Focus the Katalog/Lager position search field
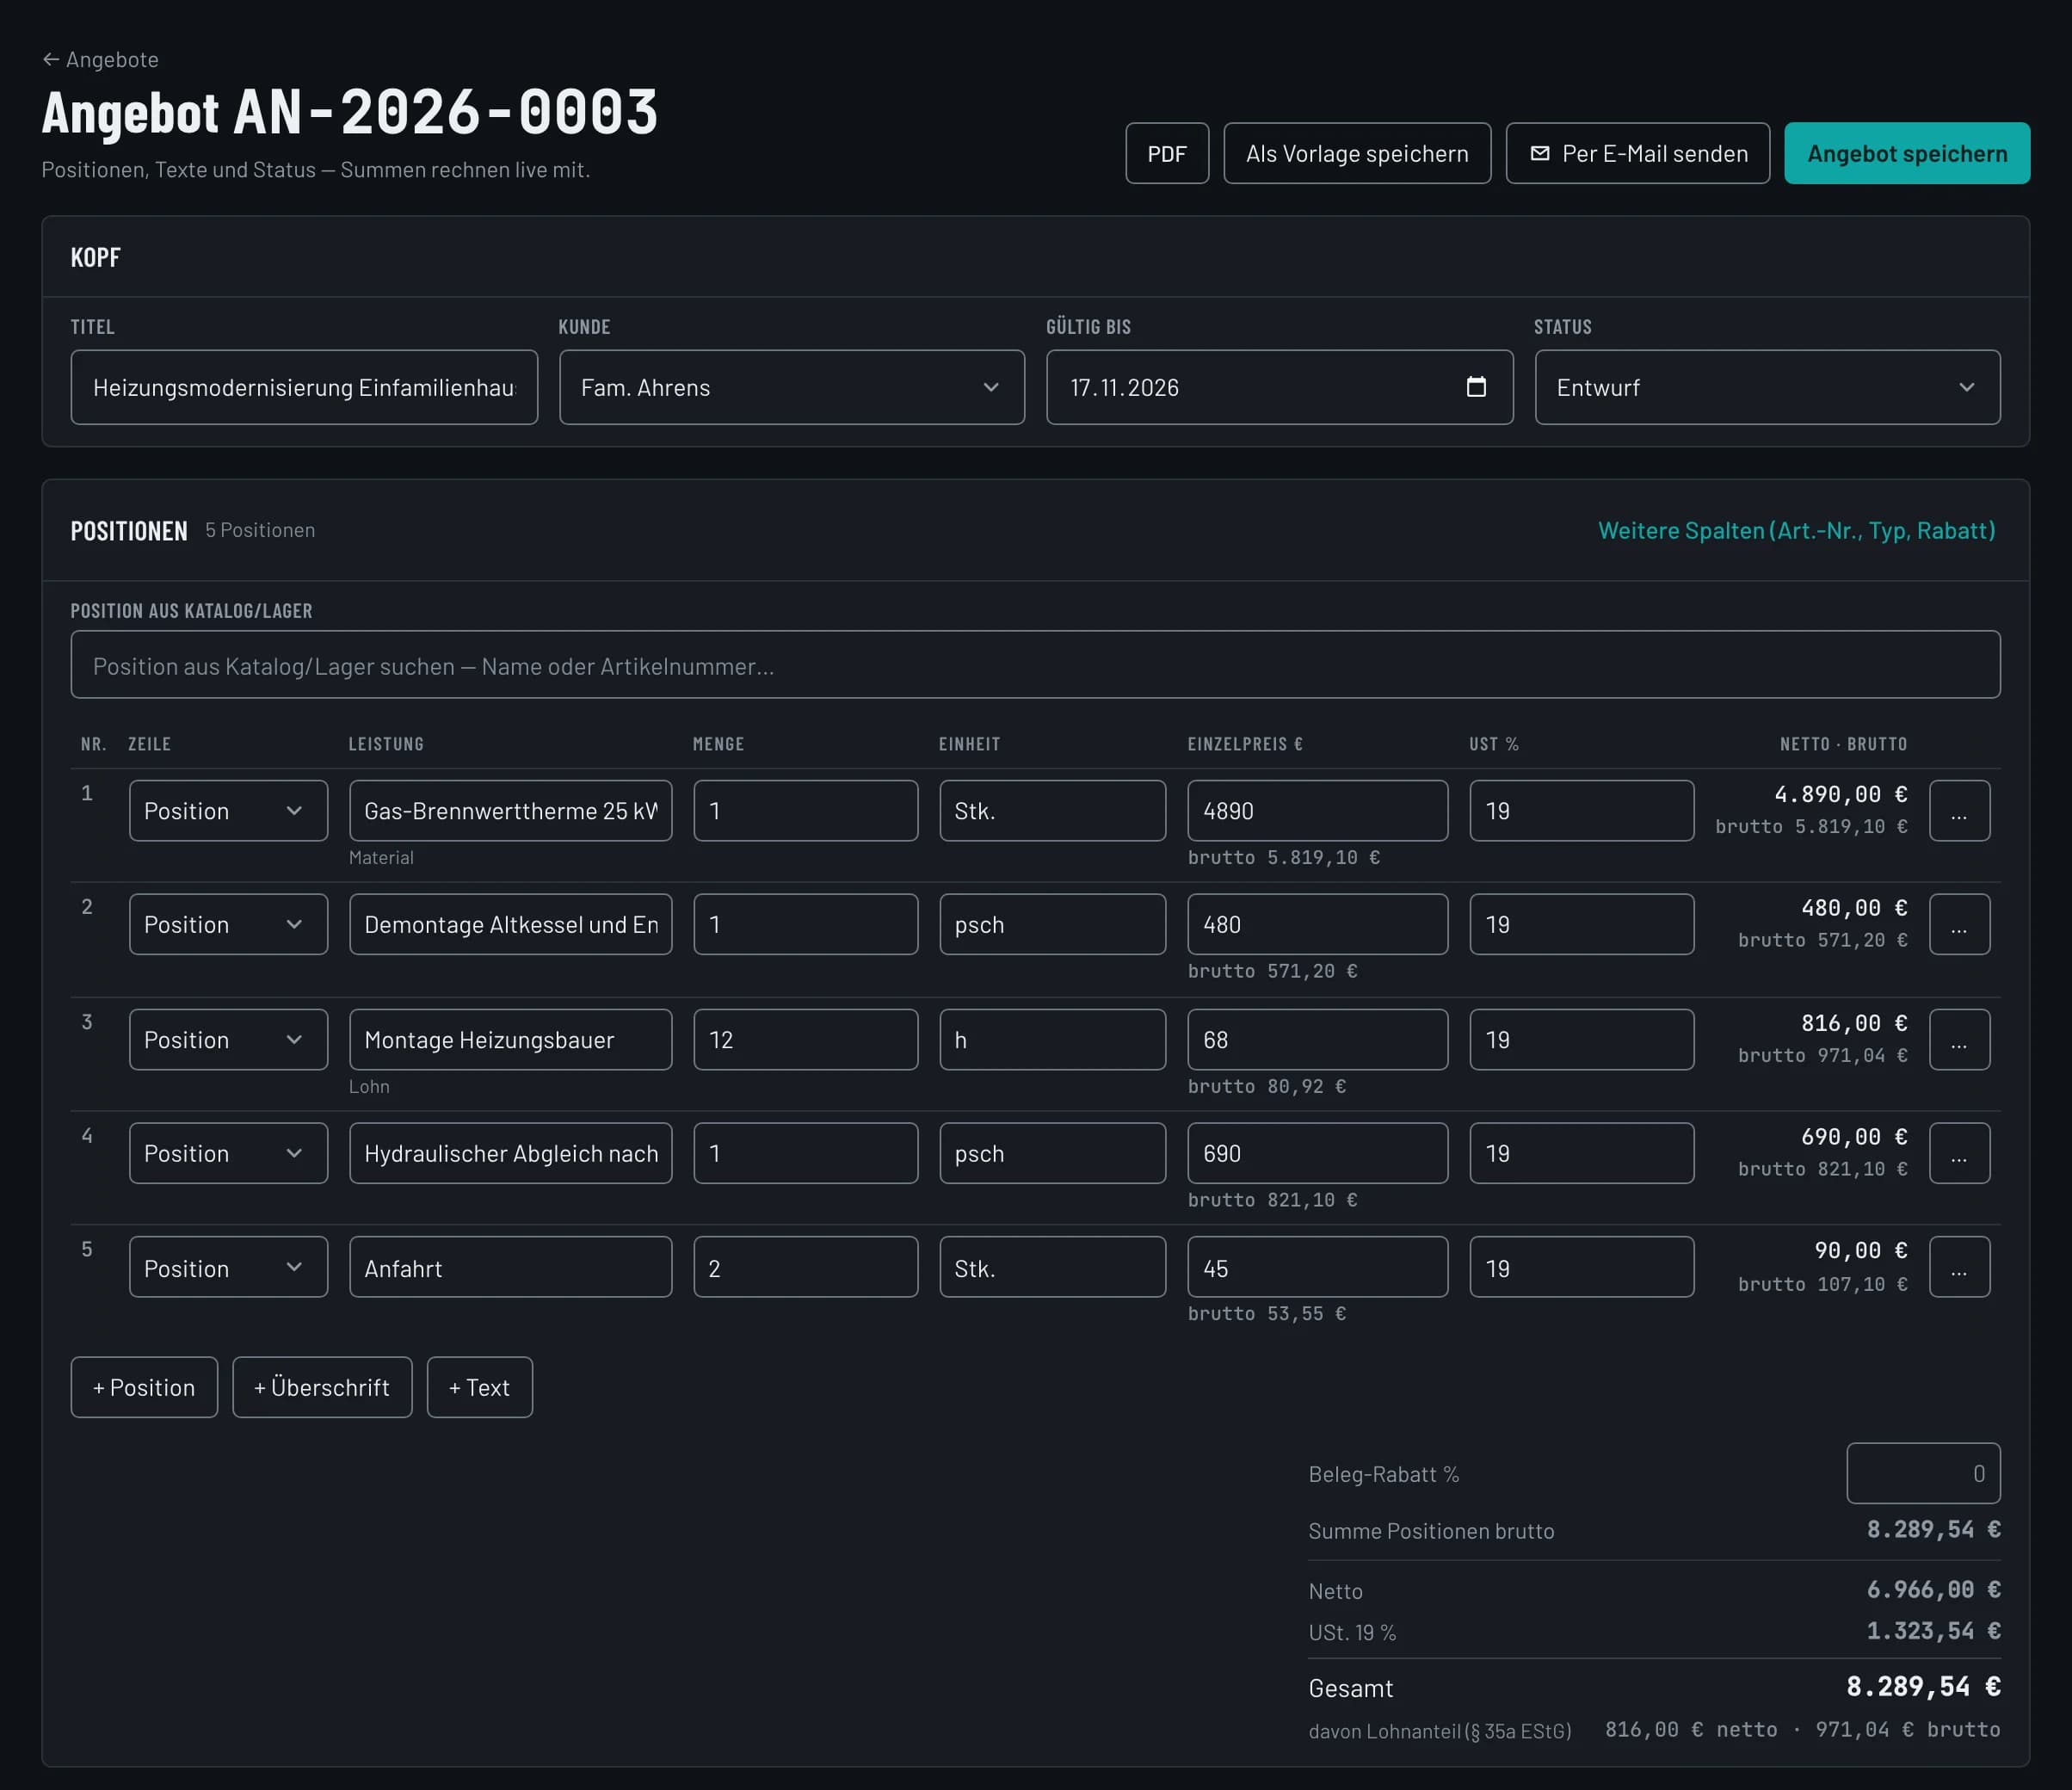Screen dimensions: 2072x1790 [x=1035, y=664]
